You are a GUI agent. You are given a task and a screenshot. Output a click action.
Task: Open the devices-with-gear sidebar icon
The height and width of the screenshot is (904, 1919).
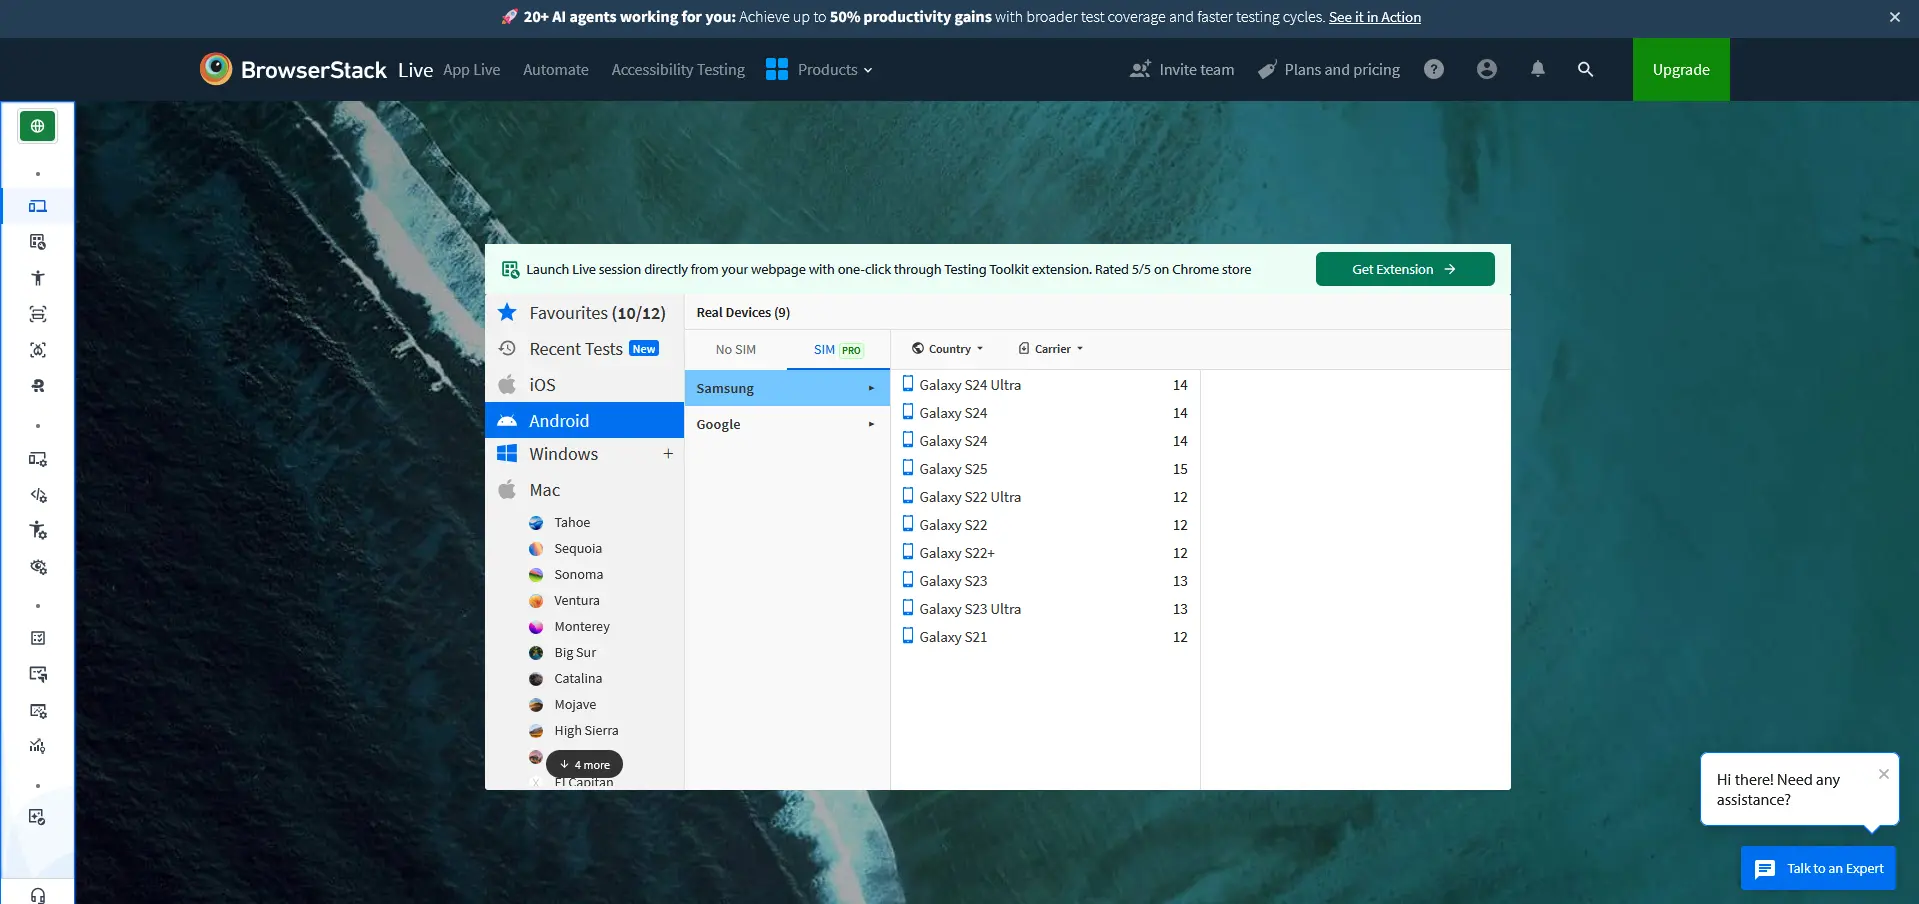[x=38, y=459]
